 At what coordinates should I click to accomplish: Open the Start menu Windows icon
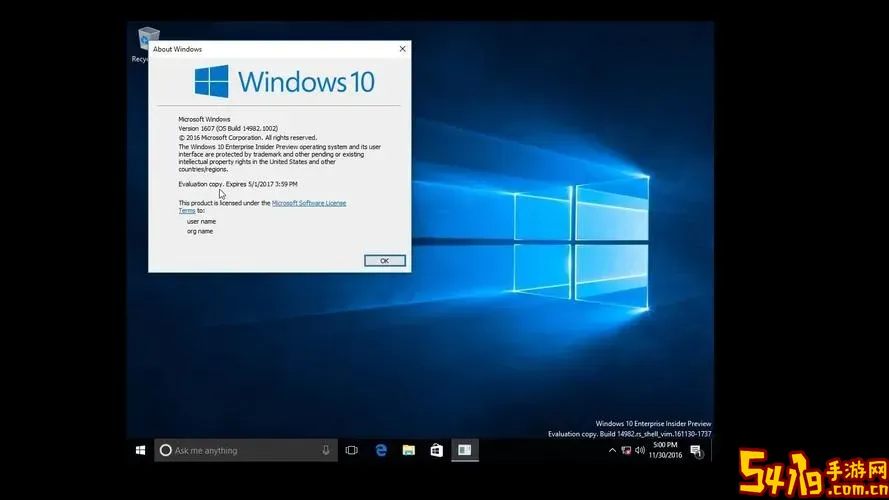pos(141,450)
